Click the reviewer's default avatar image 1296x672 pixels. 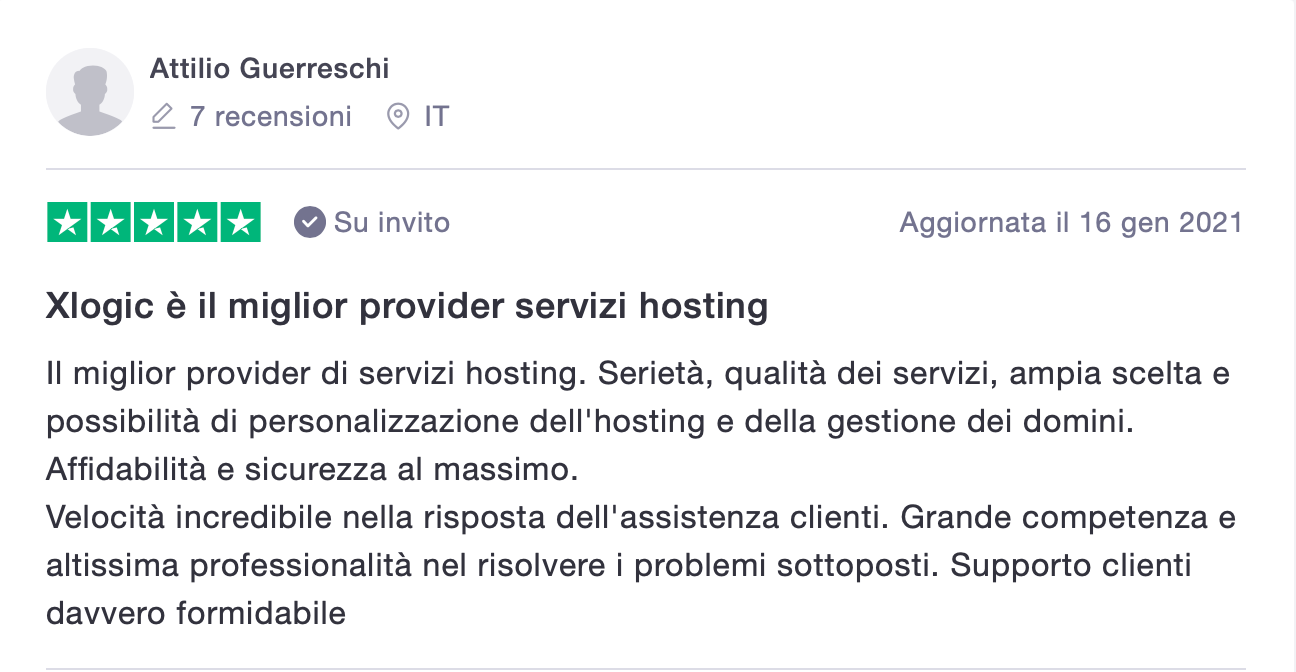pos(90,92)
